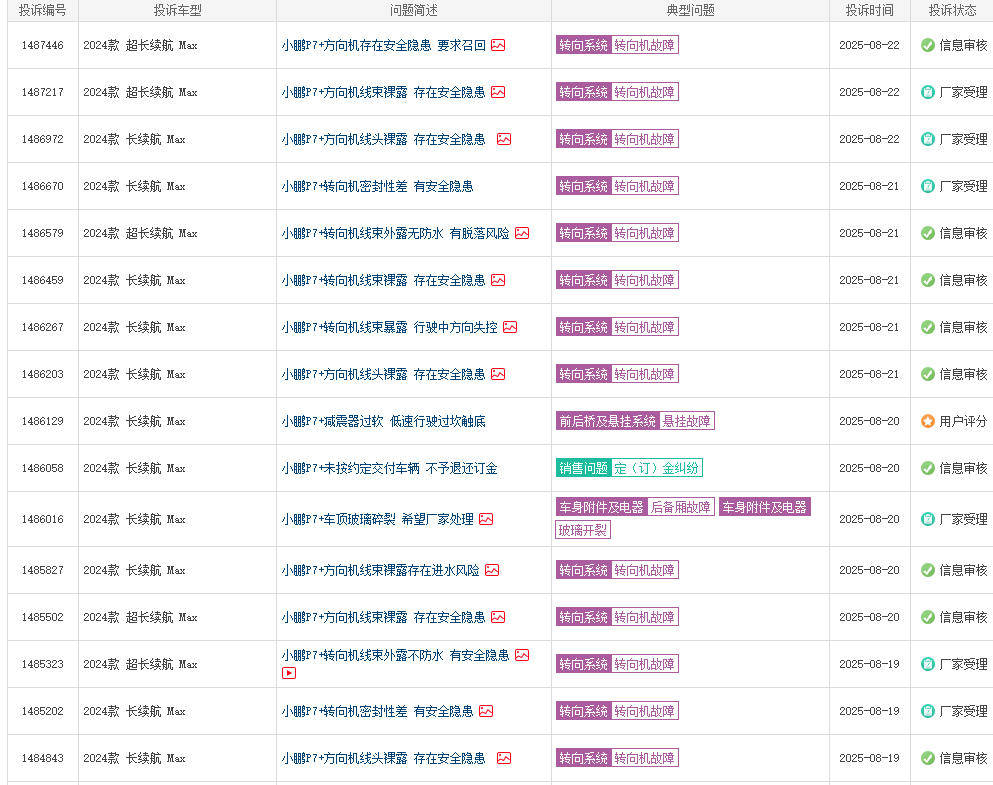The height and width of the screenshot is (785, 993).
Task: Click 用户评分 status text
Action: (x=963, y=421)
